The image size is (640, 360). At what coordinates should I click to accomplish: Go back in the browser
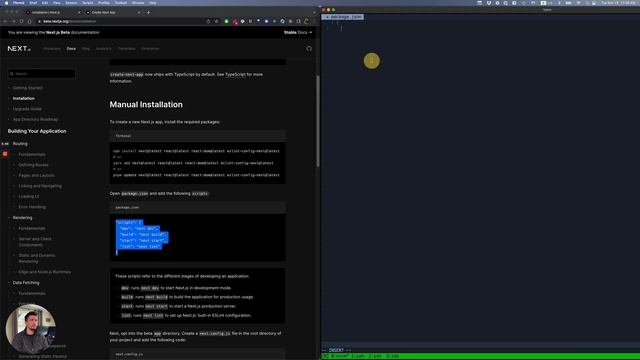[6, 21]
